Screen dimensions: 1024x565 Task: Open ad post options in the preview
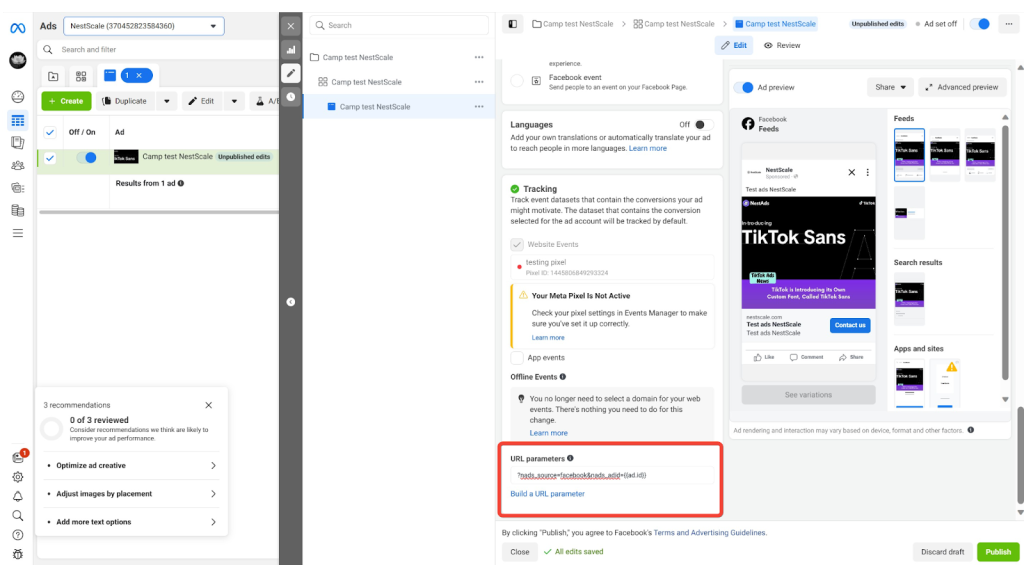coord(867,172)
